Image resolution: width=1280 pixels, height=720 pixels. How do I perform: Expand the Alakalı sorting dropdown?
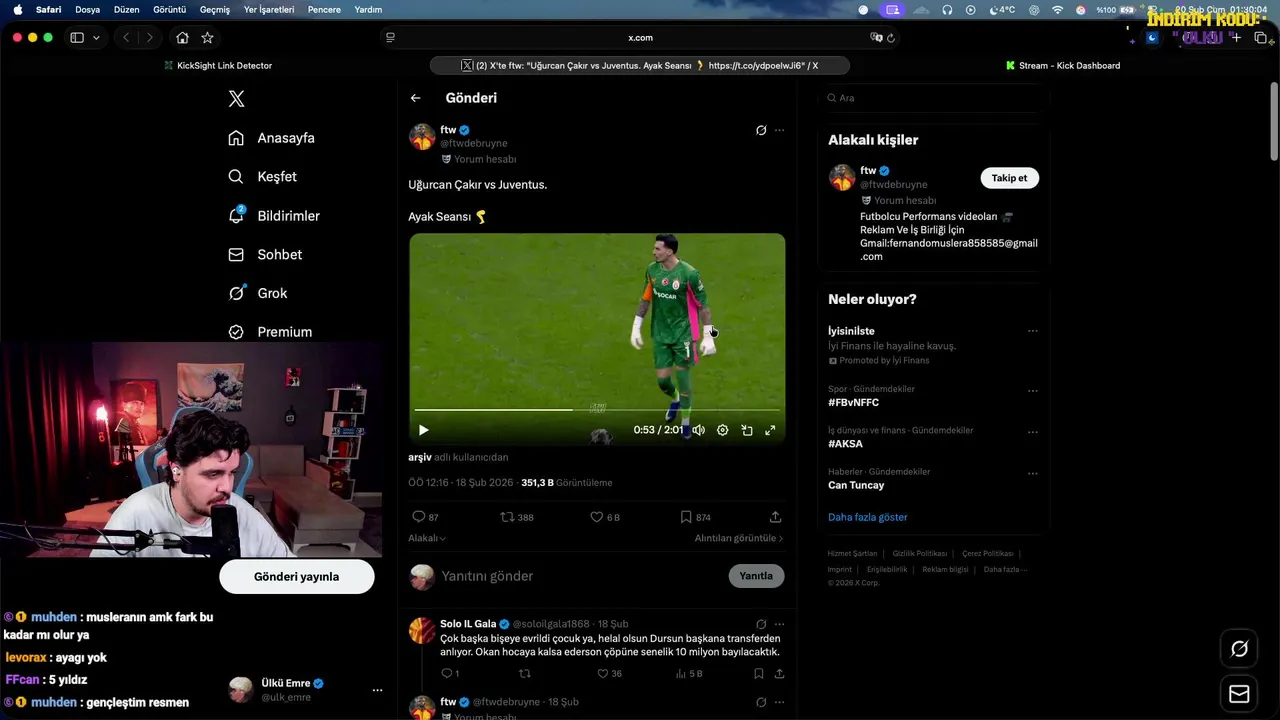click(x=427, y=538)
